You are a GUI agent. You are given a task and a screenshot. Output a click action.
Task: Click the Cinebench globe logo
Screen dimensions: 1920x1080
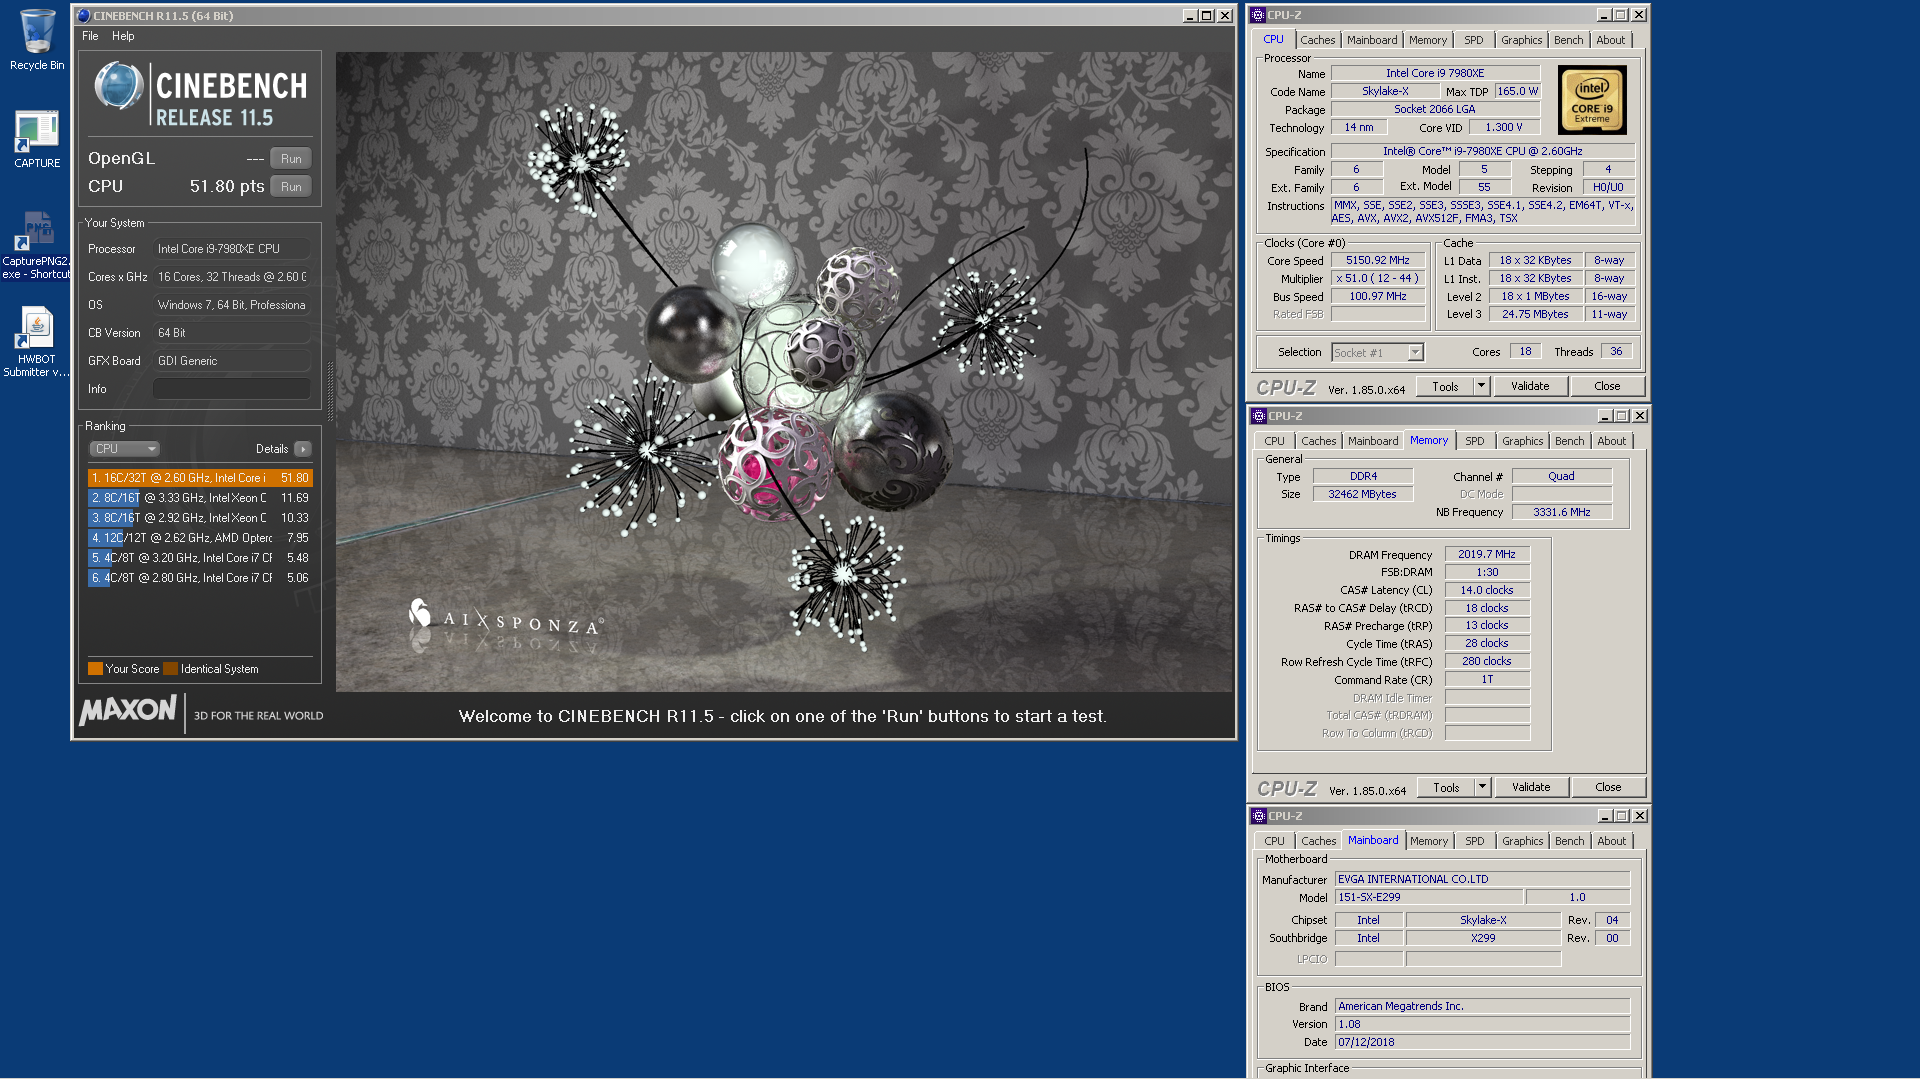coord(119,86)
